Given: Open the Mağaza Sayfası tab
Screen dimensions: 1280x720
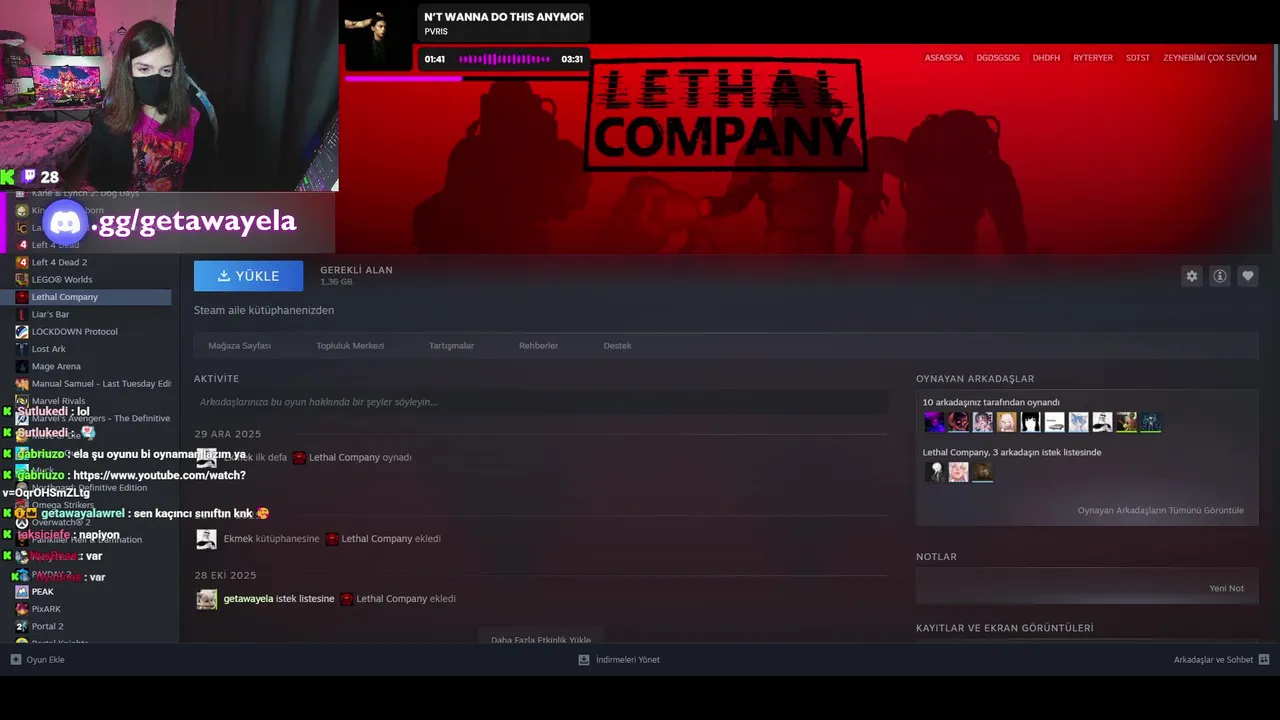Looking at the screenshot, I should point(240,346).
